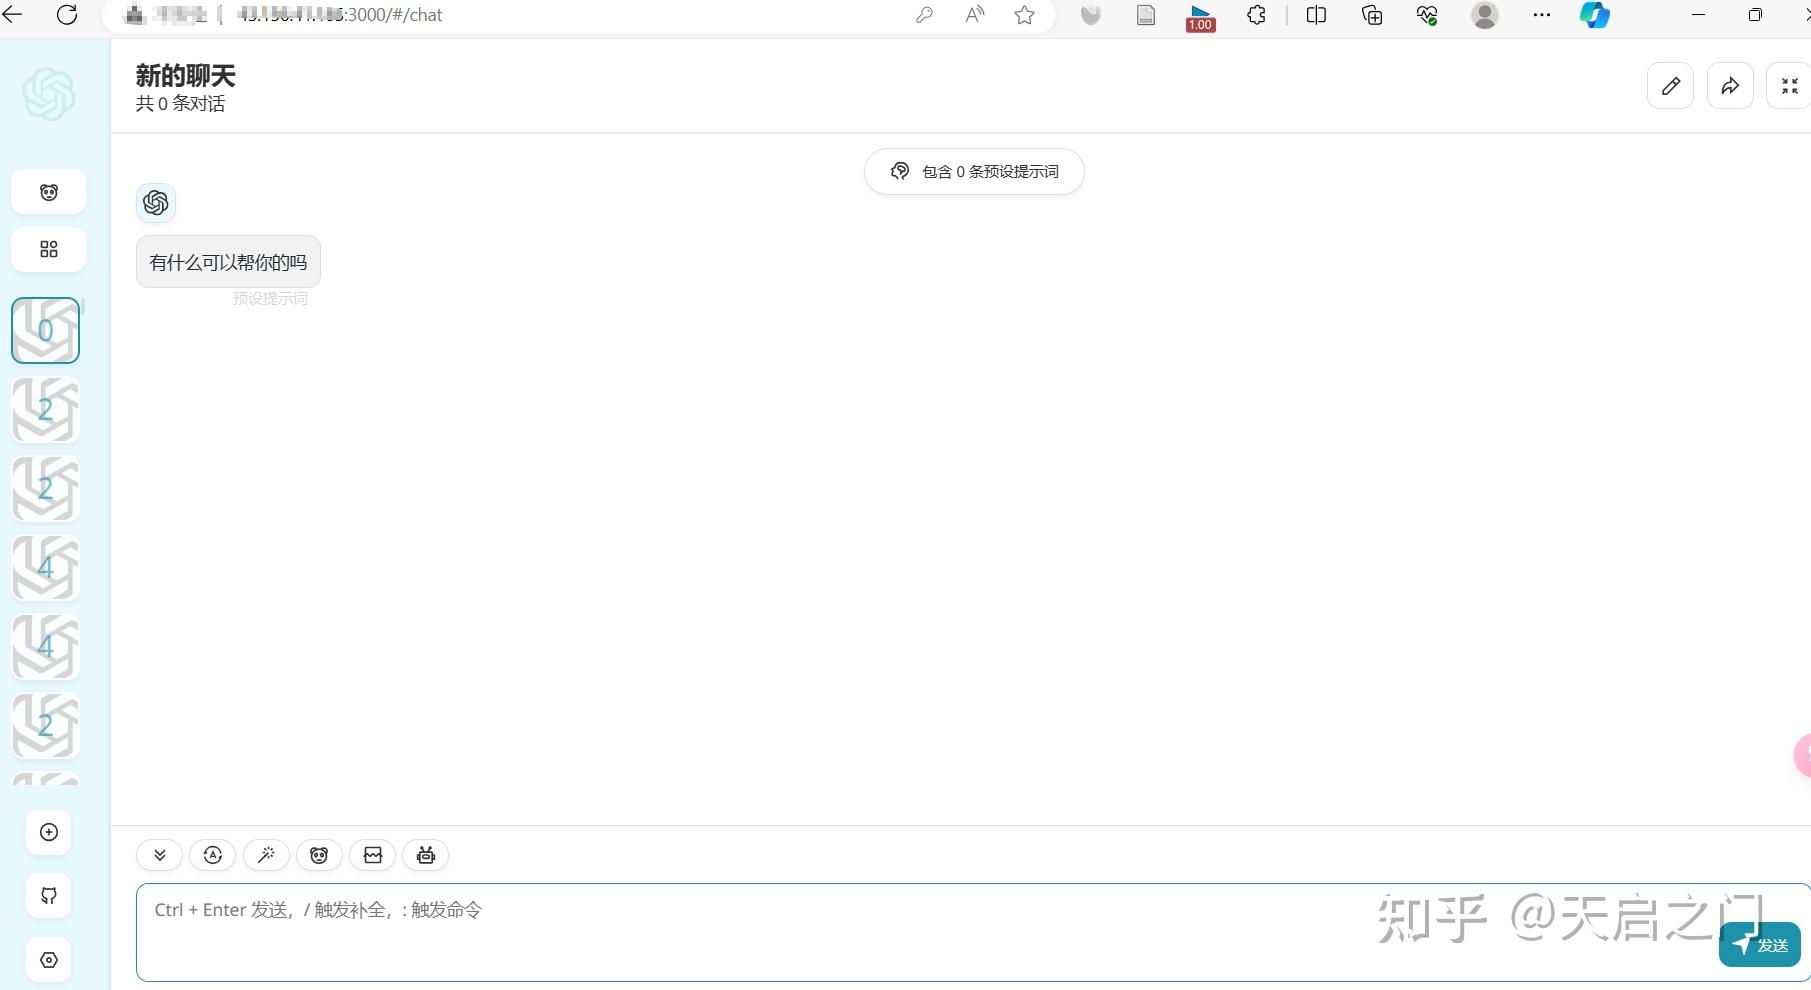Screen dimensions: 1811x990
Task: Exit fullscreen with the shrink arrows button
Action: pyautogui.click(x=1789, y=86)
